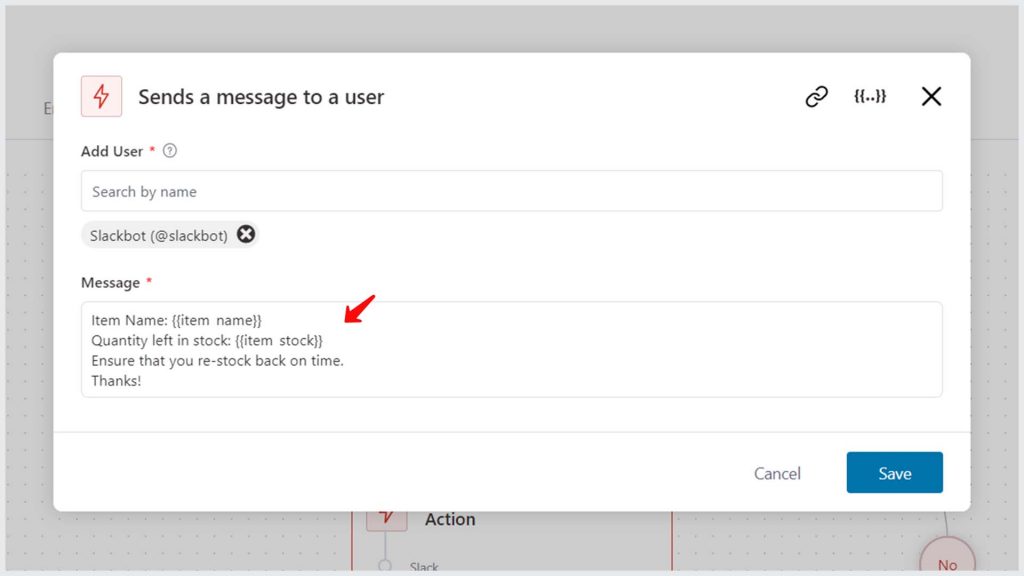The image size is (1024, 576).
Task: Click the Message field label
Action: coord(110,283)
